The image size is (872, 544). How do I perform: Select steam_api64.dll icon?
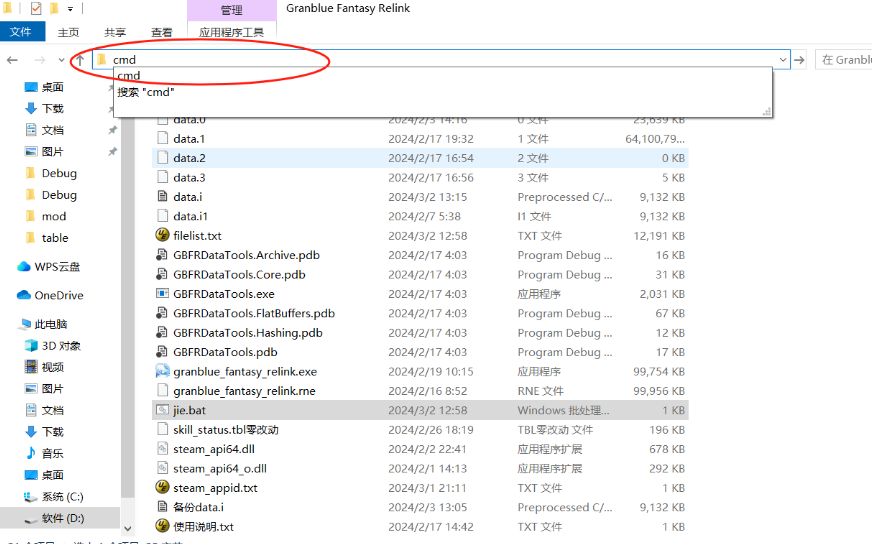click(x=162, y=449)
